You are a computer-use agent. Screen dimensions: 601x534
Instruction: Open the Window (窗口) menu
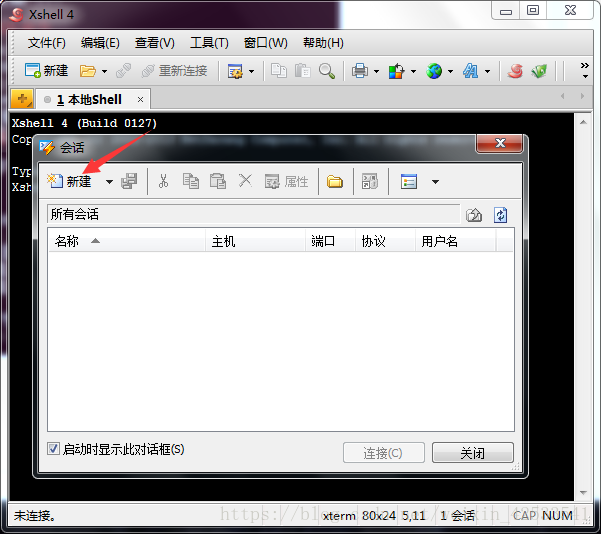pos(266,43)
